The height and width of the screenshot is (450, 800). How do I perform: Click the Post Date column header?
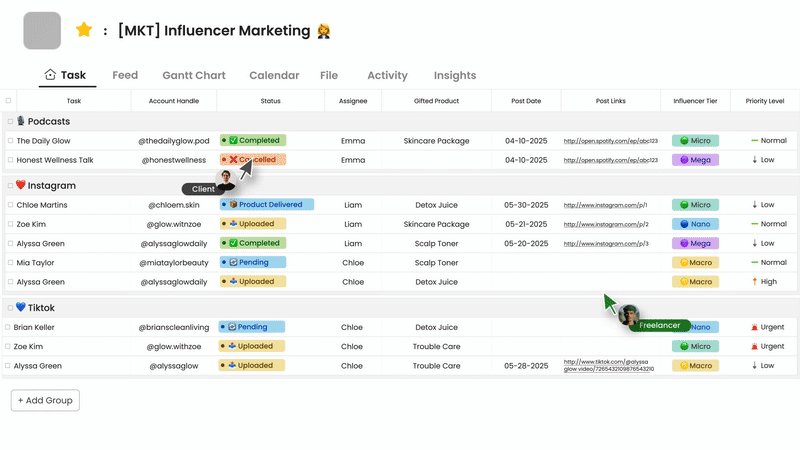pos(526,101)
